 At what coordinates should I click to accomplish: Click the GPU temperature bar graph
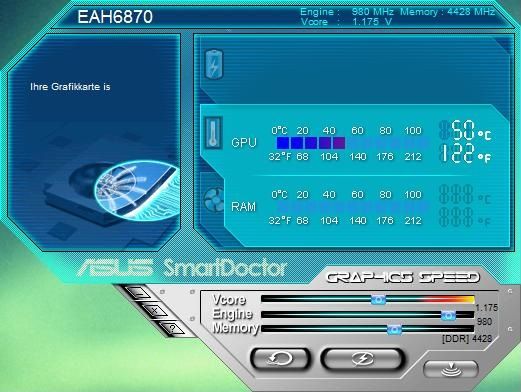pos(352,143)
